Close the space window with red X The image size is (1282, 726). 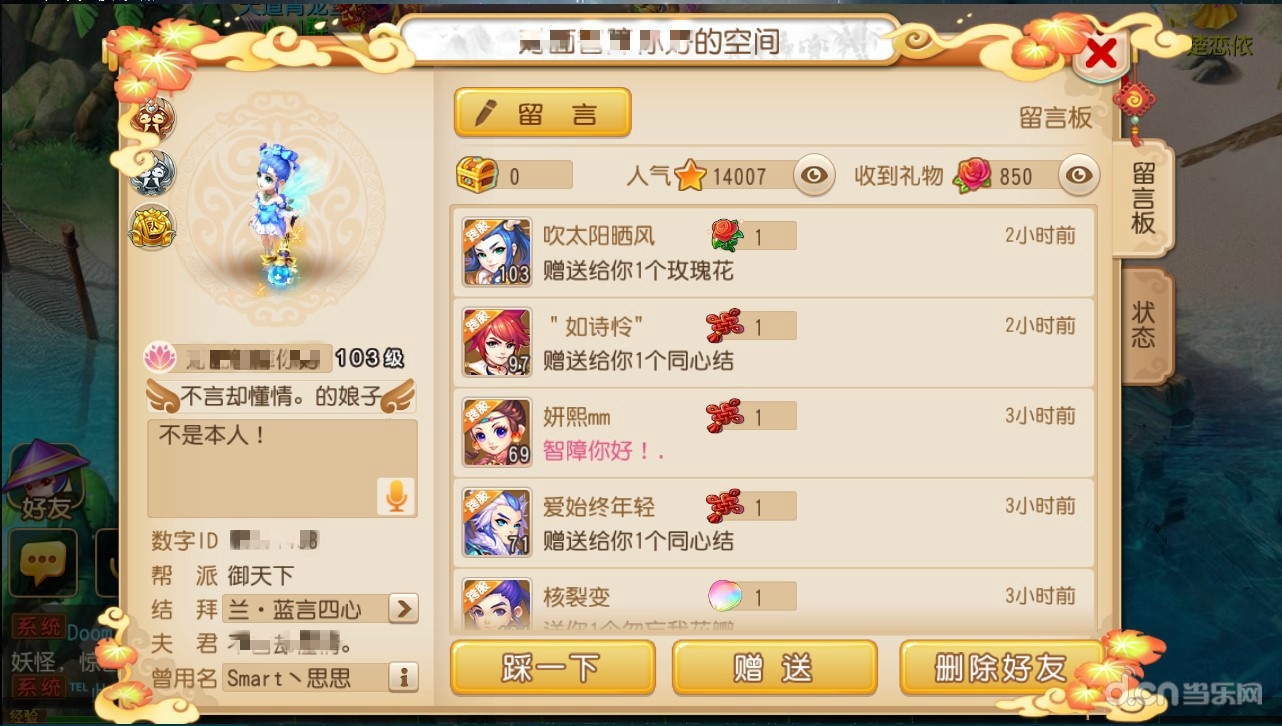click(1100, 55)
